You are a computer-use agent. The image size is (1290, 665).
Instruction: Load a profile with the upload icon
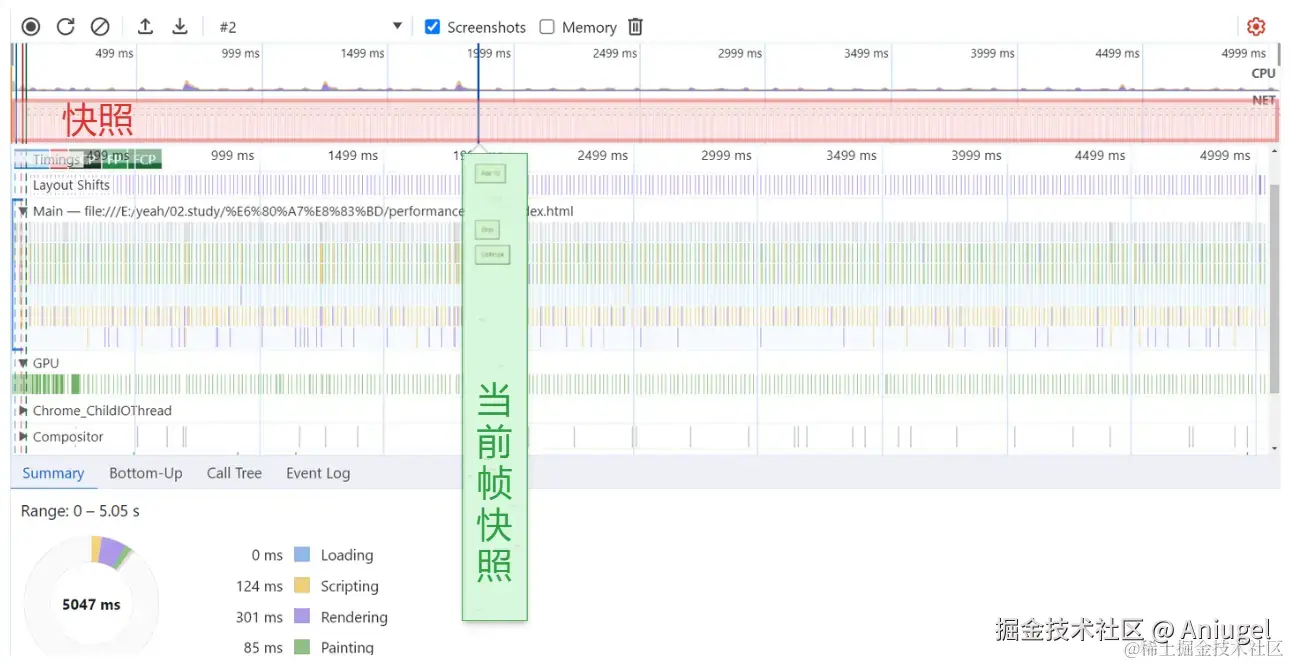tap(145, 27)
